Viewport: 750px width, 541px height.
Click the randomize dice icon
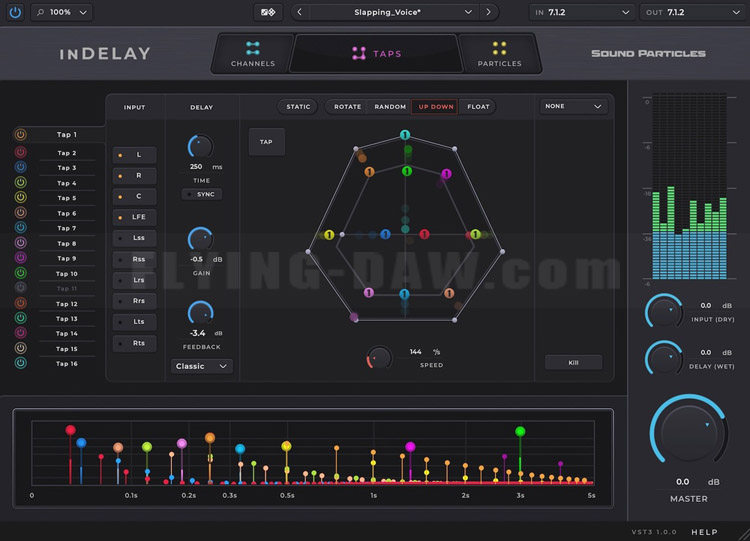268,12
